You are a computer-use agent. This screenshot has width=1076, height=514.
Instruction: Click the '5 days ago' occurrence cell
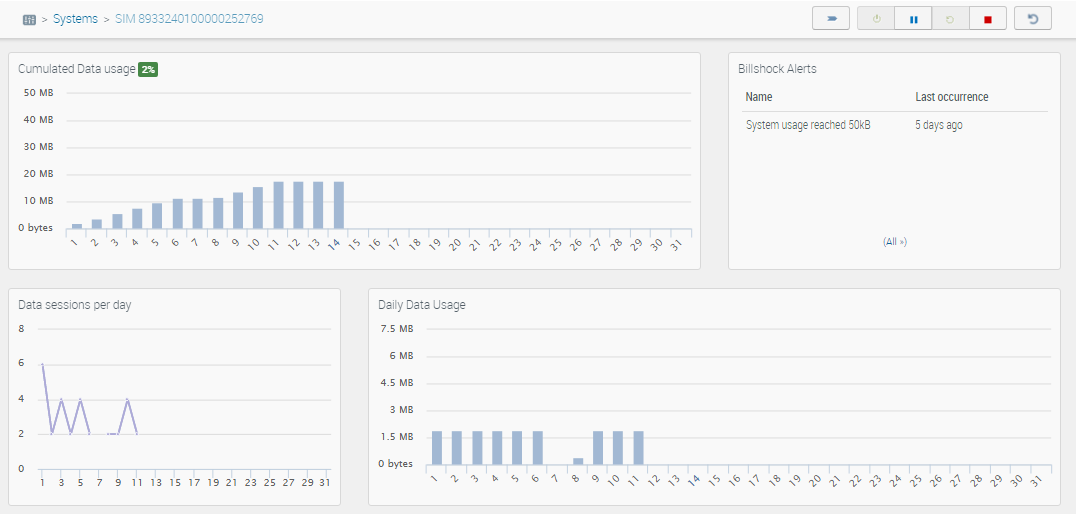click(x=938, y=125)
